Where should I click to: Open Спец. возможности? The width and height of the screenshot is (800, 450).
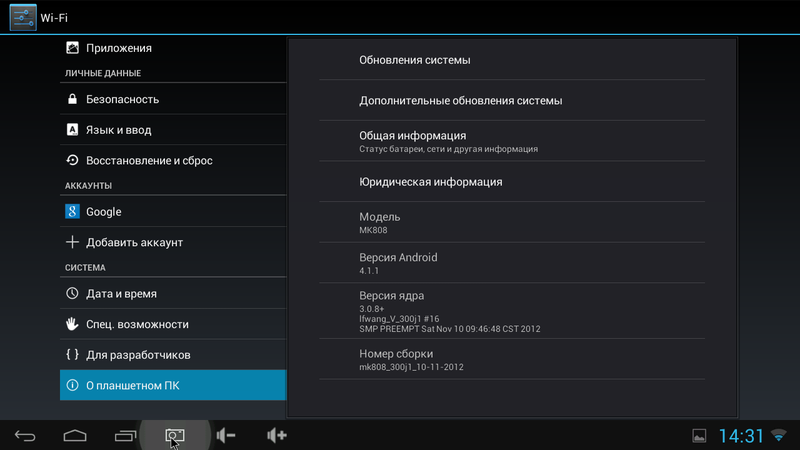coord(173,324)
